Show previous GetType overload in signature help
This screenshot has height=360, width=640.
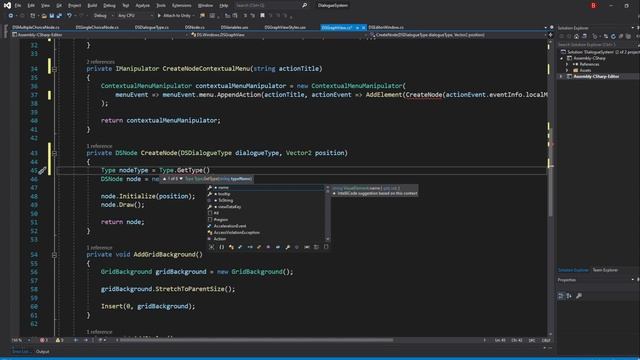164,179
